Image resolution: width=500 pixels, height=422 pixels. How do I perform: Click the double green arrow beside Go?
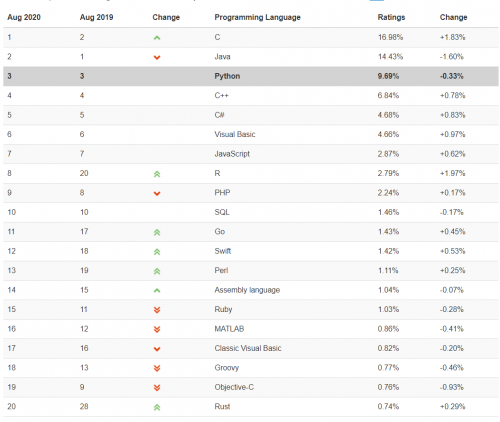157,232
